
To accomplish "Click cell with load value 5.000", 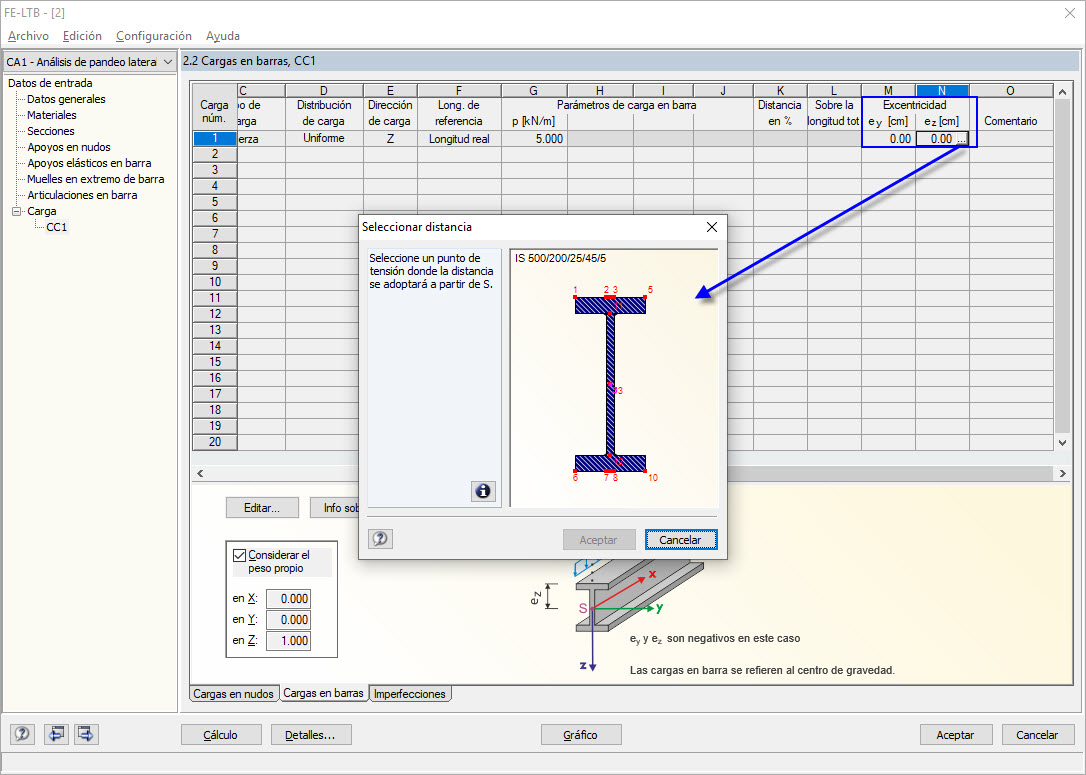I will pos(534,139).
